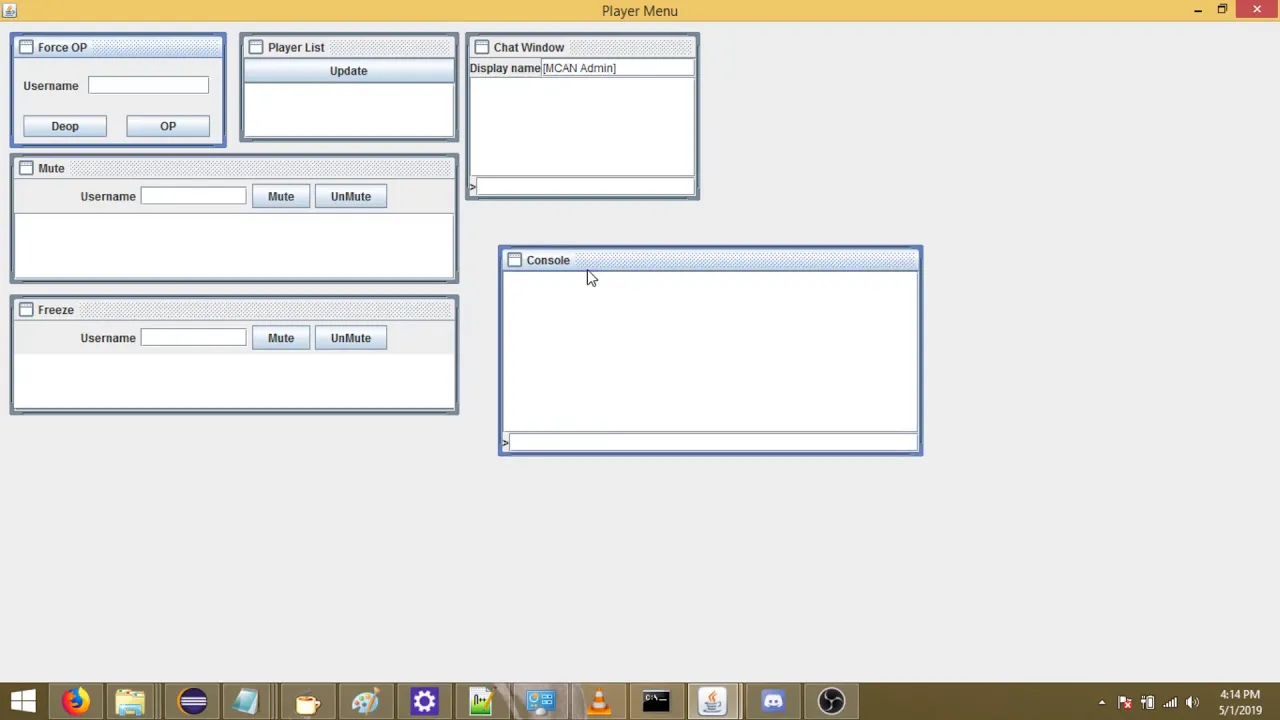Screen dimensions: 1280x720
Task: Open the paint palette app in the taskbar
Action: point(365,701)
